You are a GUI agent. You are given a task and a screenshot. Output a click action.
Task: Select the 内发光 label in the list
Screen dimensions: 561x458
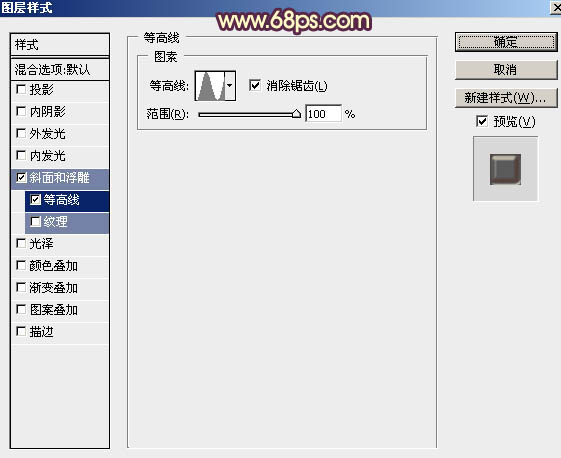[48, 156]
